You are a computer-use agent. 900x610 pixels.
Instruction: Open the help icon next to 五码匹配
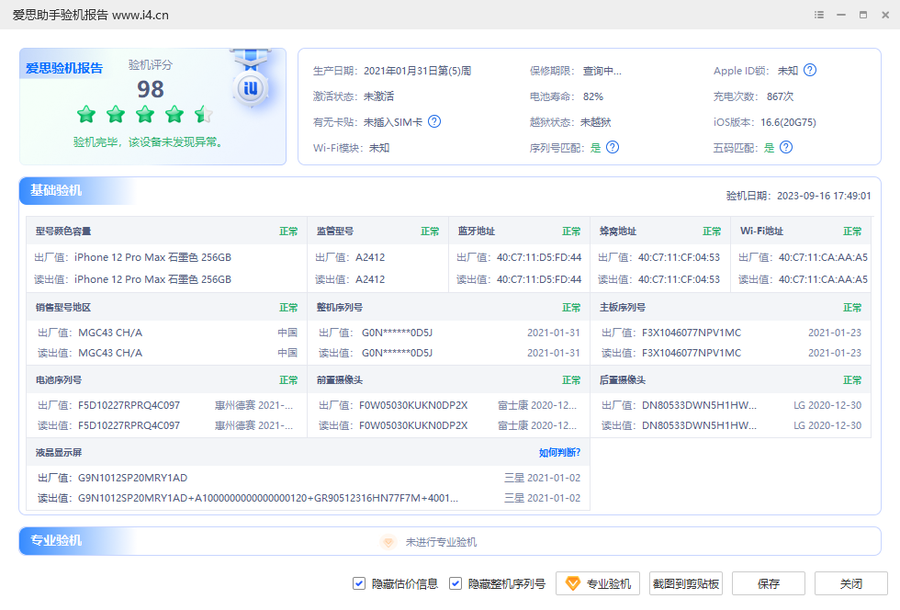[786, 147]
